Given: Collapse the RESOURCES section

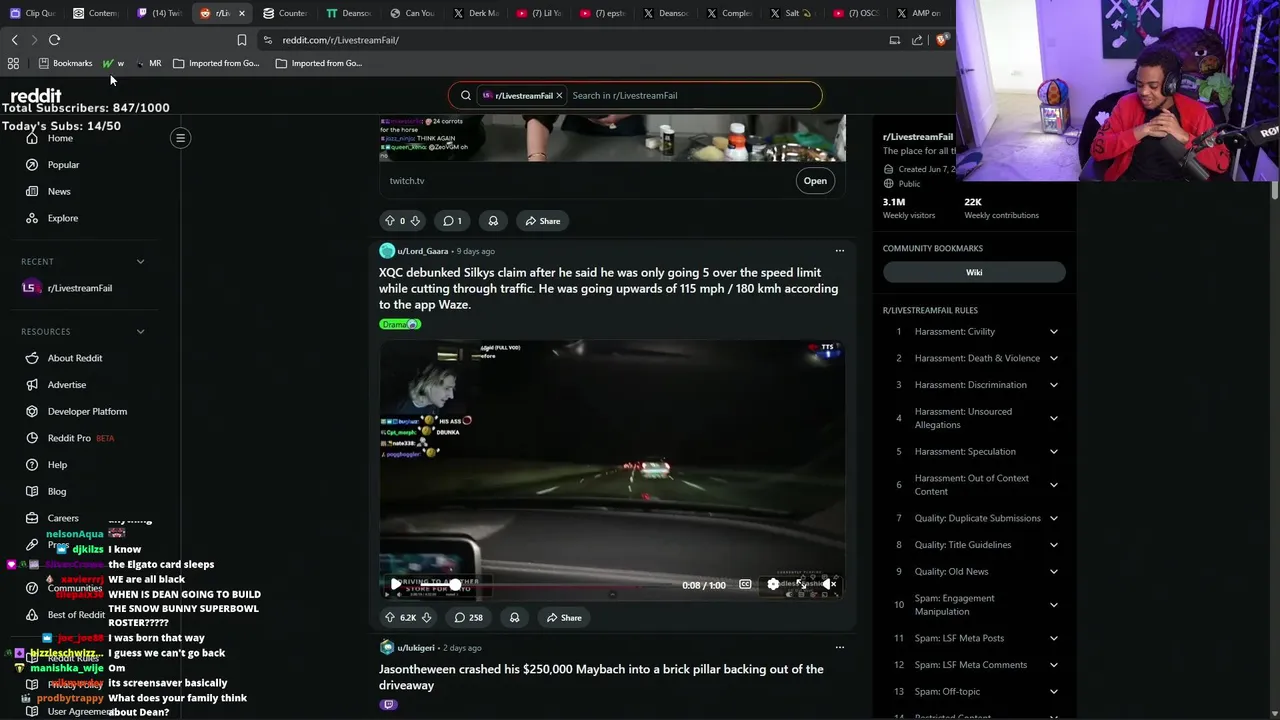Looking at the screenshot, I should pos(140,332).
